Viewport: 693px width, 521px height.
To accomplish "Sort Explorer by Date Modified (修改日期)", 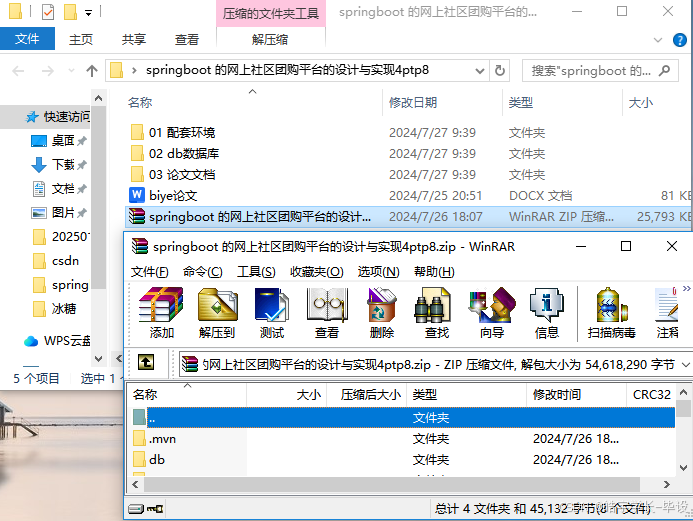I will tap(413, 103).
